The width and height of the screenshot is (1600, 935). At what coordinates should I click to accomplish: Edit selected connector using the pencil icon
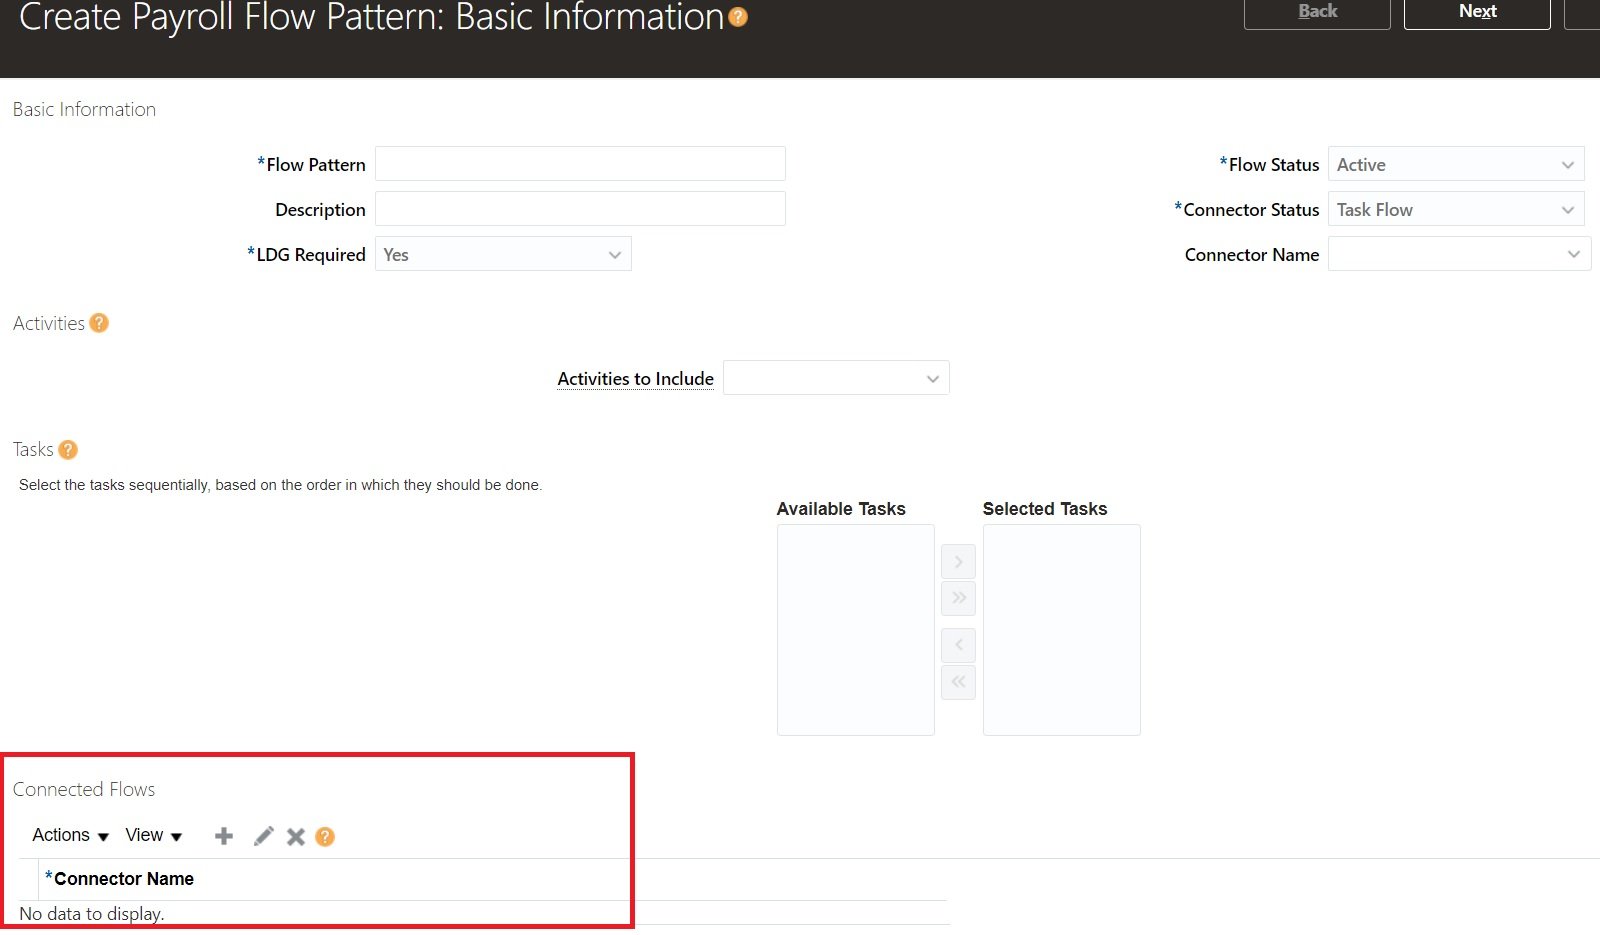pyautogui.click(x=262, y=836)
